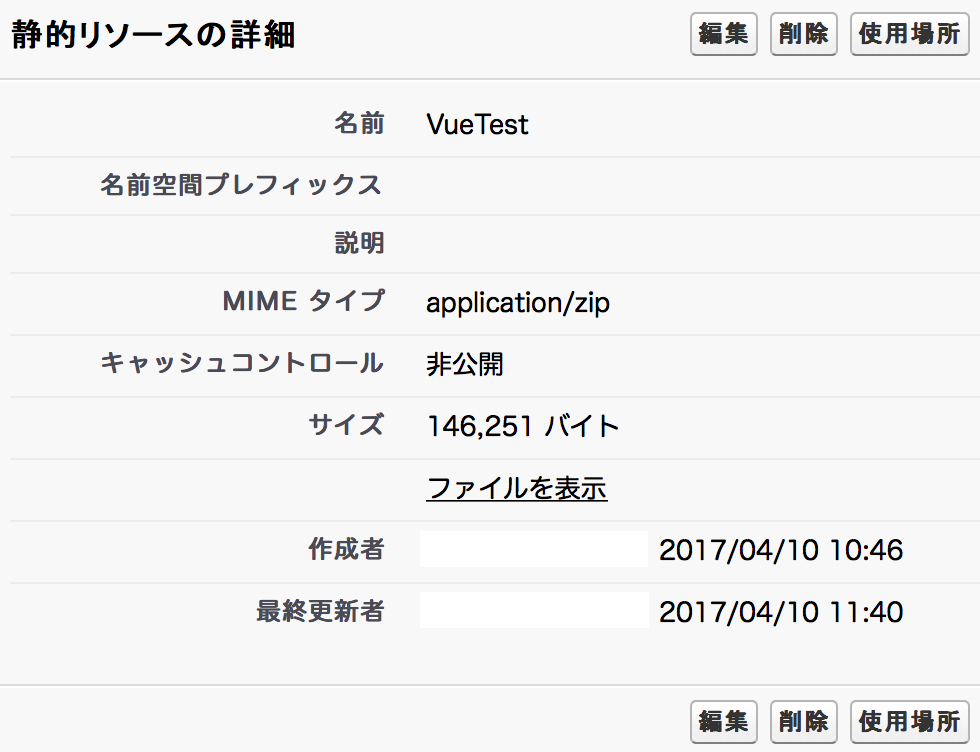Click the 作成者 label
This screenshot has width=980, height=752.
(x=346, y=549)
